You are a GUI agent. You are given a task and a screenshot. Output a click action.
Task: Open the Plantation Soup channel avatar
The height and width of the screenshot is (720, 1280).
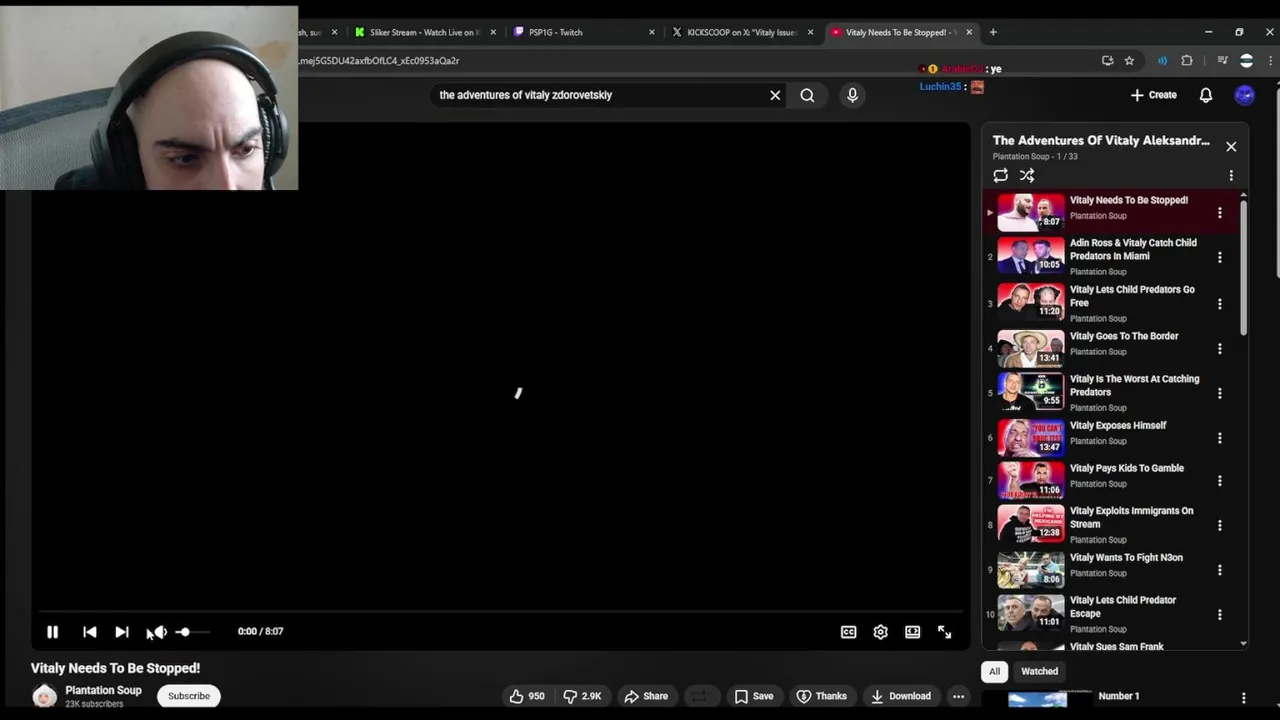[x=44, y=697]
